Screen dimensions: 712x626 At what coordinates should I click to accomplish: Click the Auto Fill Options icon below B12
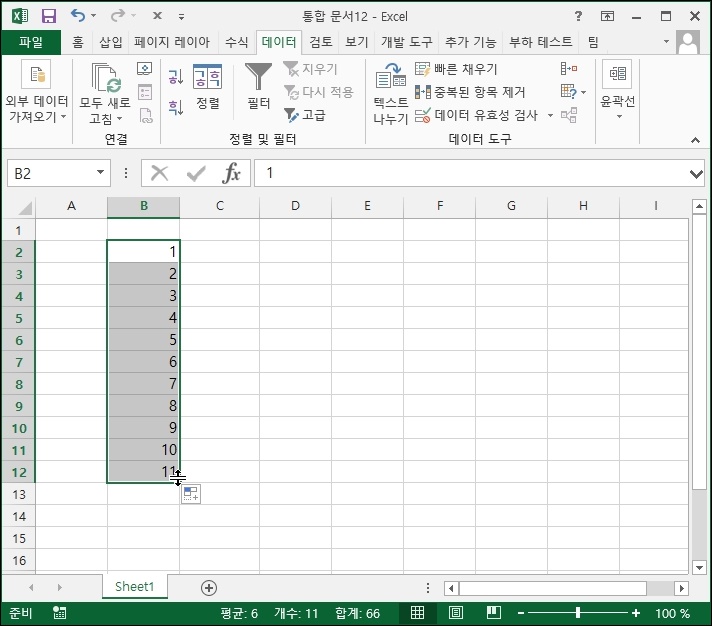tap(191, 494)
